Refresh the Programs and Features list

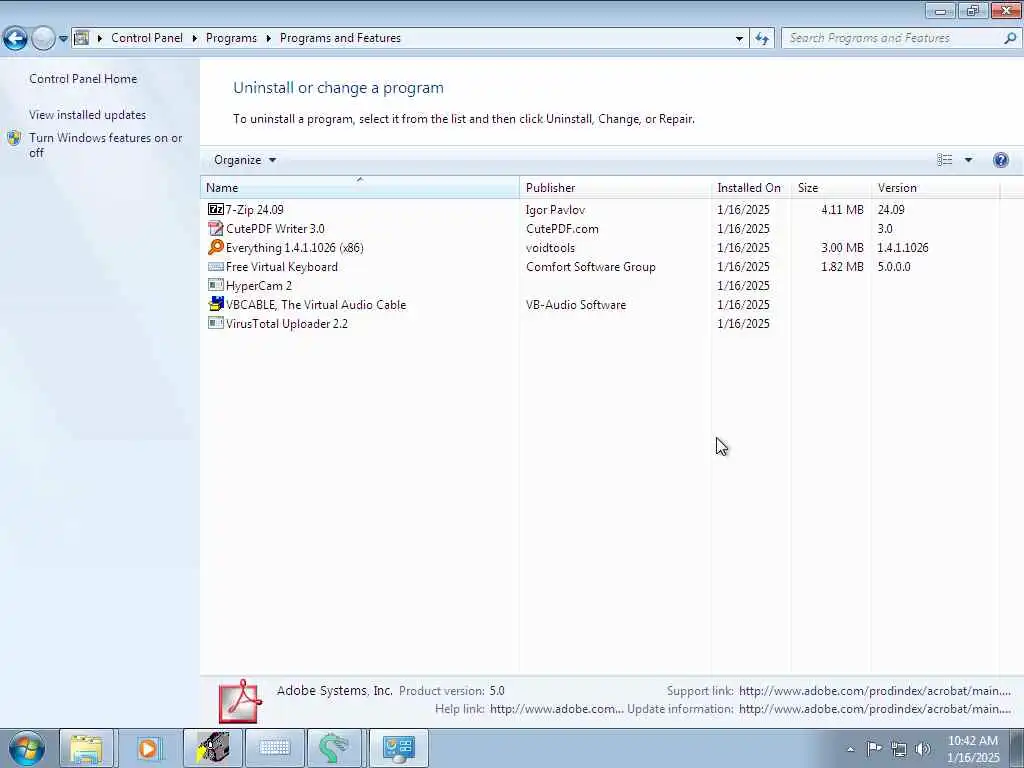pyautogui.click(x=762, y=39)
